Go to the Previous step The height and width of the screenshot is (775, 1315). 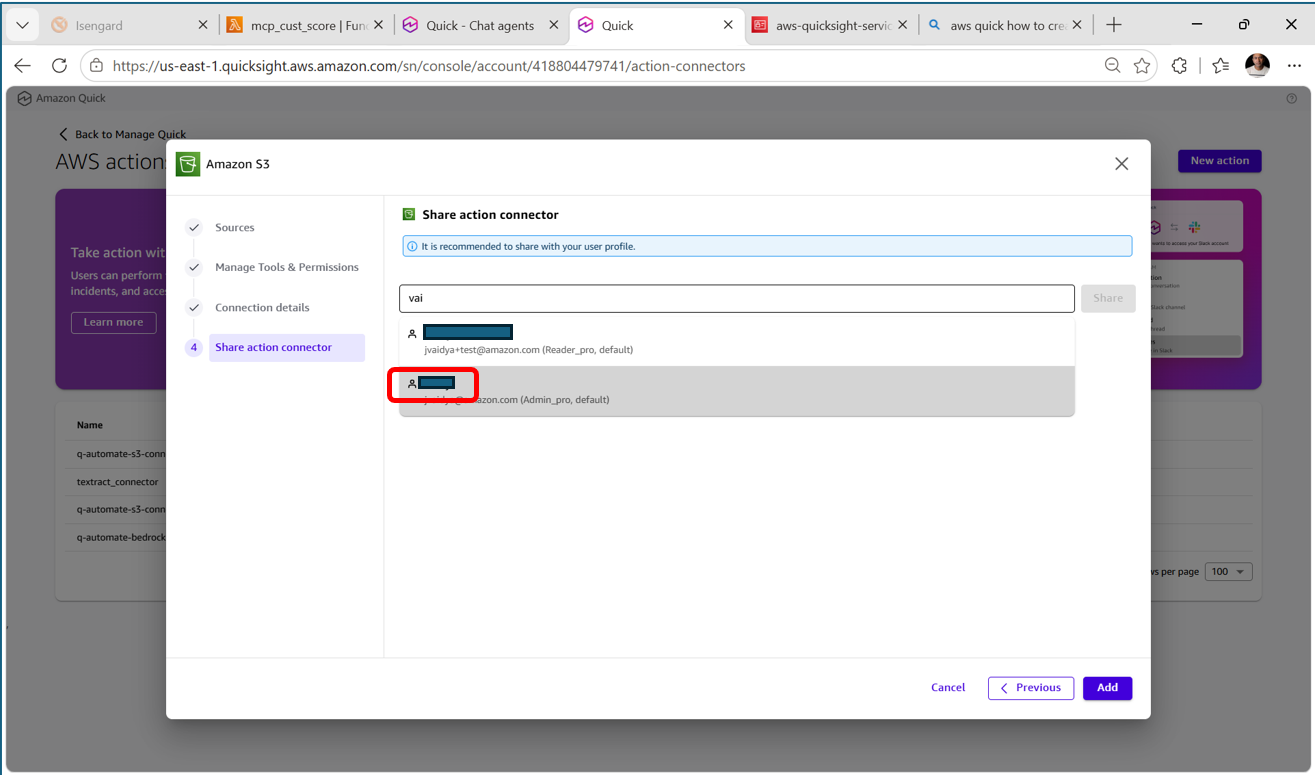pos(1031,688)
